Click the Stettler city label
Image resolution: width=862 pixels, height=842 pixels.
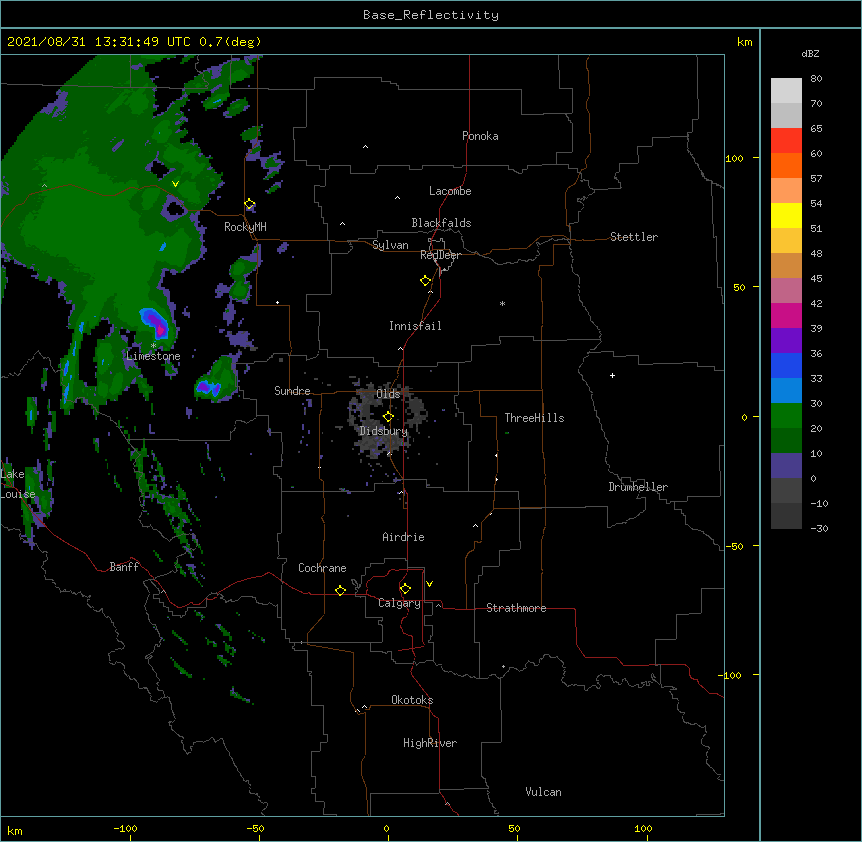634,237
